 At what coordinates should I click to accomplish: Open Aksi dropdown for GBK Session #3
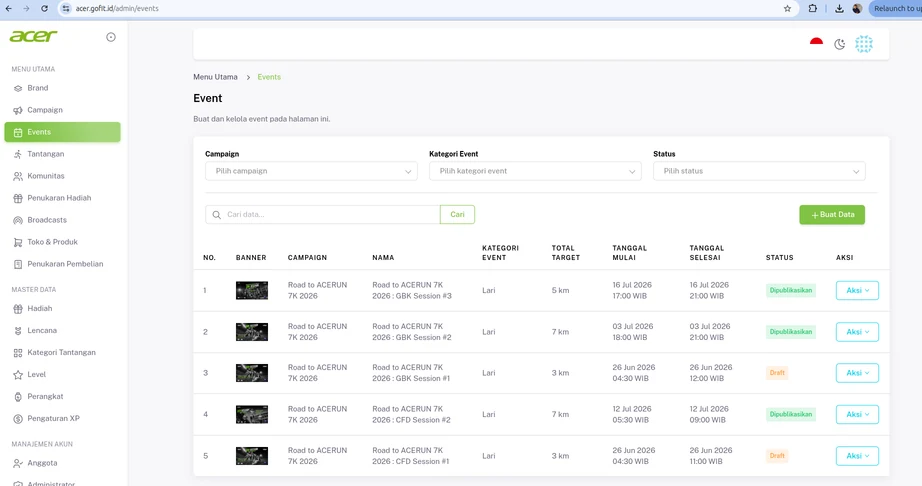pos(857,290)
